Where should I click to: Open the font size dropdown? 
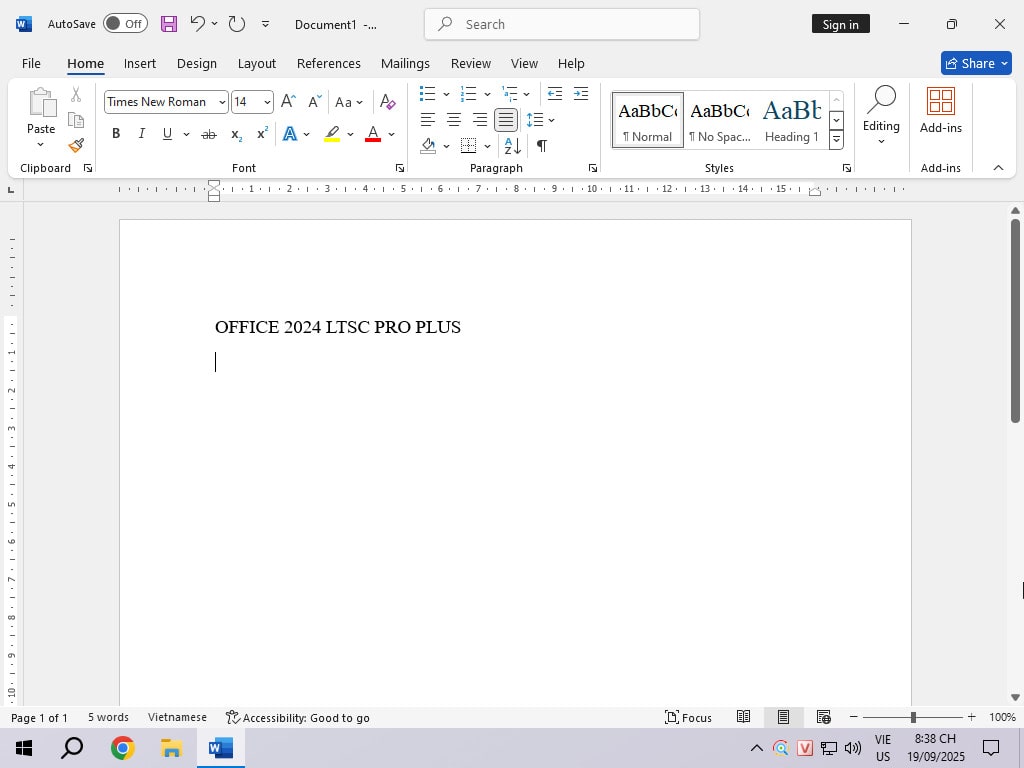267,103
